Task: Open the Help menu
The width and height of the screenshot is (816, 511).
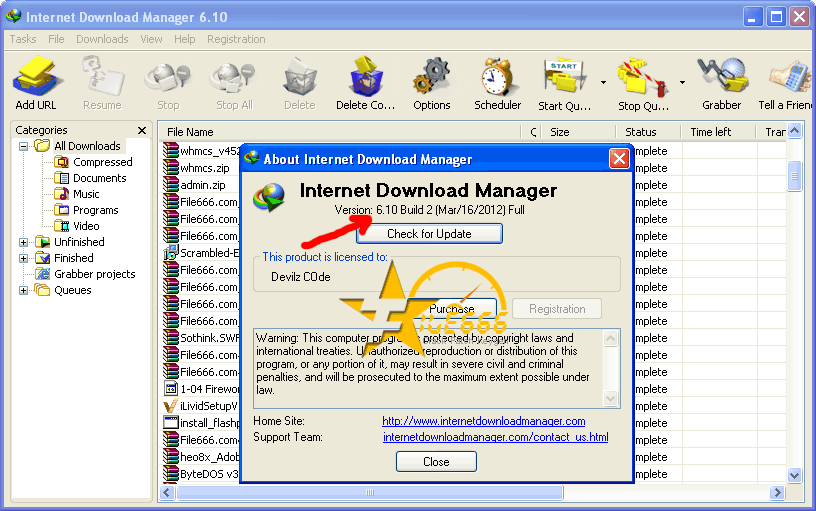Action: 184,40
